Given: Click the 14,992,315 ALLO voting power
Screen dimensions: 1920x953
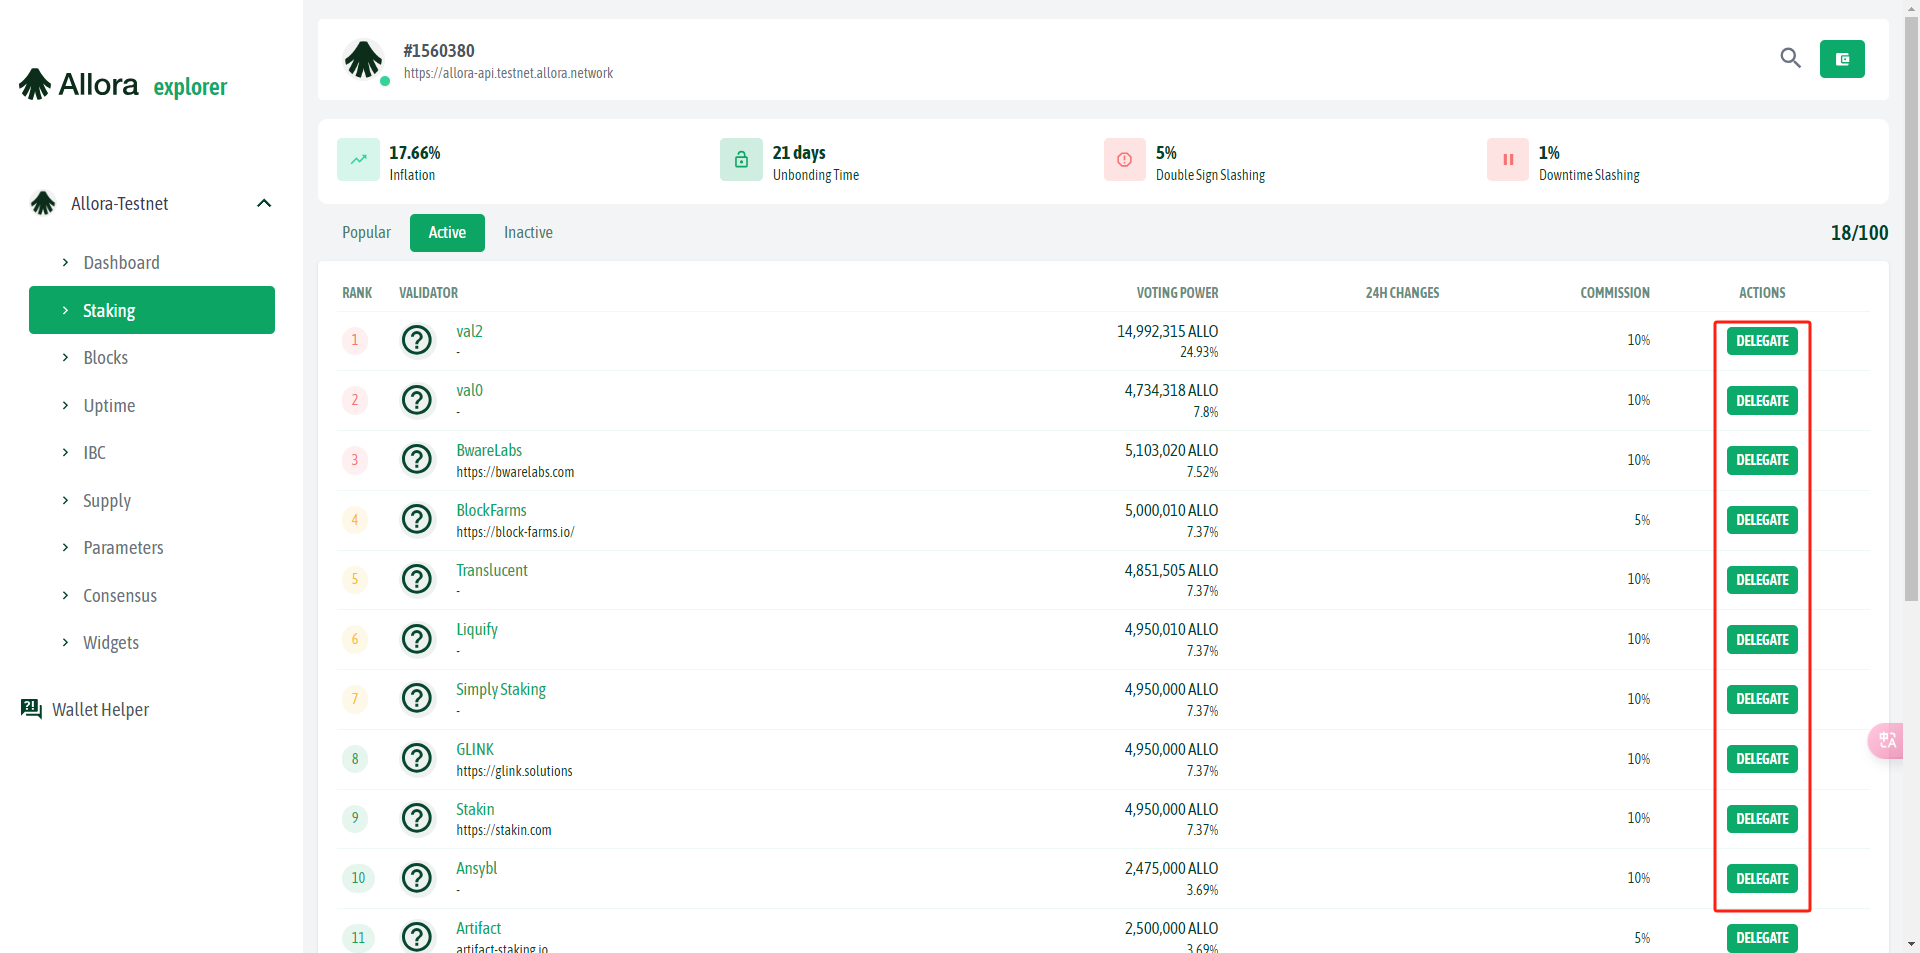Looking at the screenshot, I should click(x=1167, y=331).
